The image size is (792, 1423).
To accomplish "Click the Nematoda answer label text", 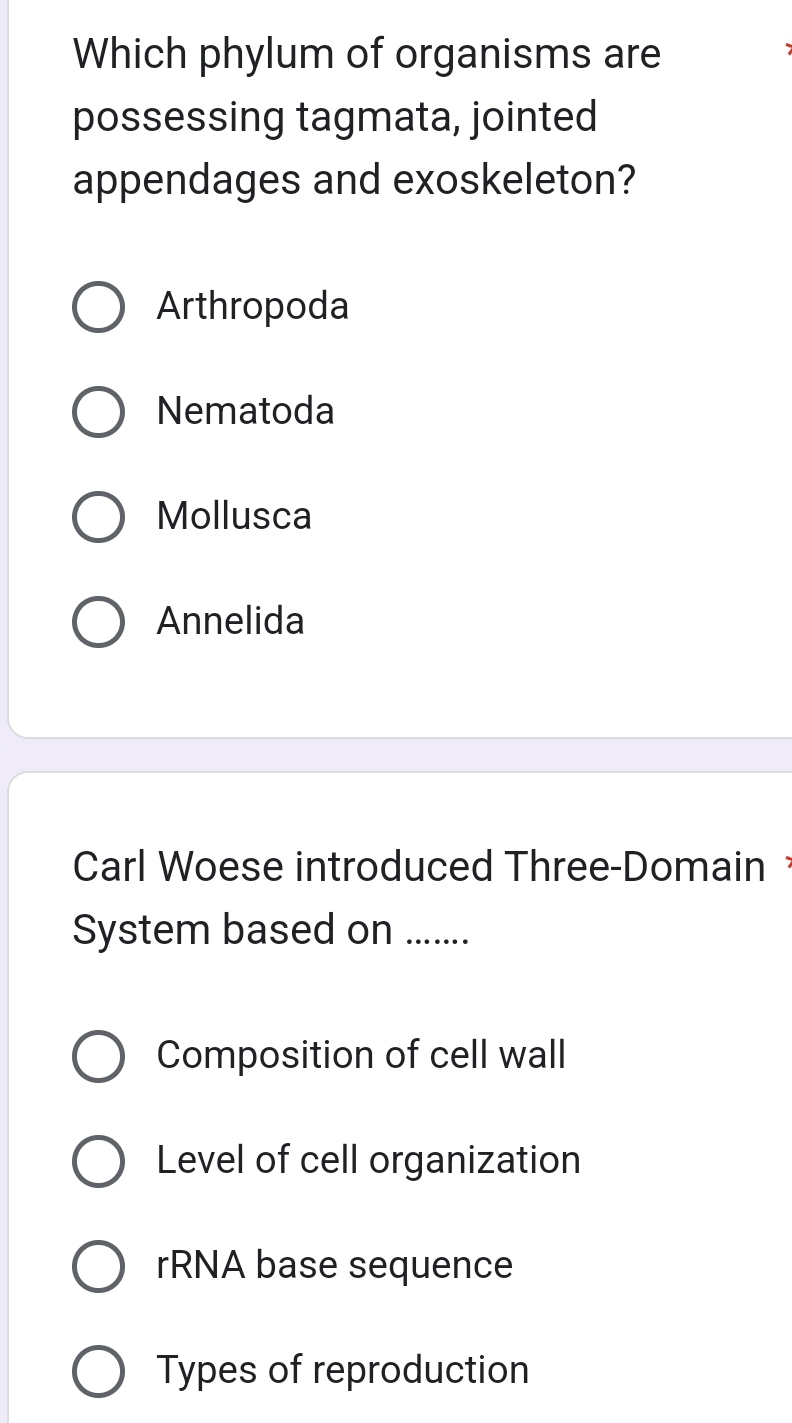I will click(246, 412).
